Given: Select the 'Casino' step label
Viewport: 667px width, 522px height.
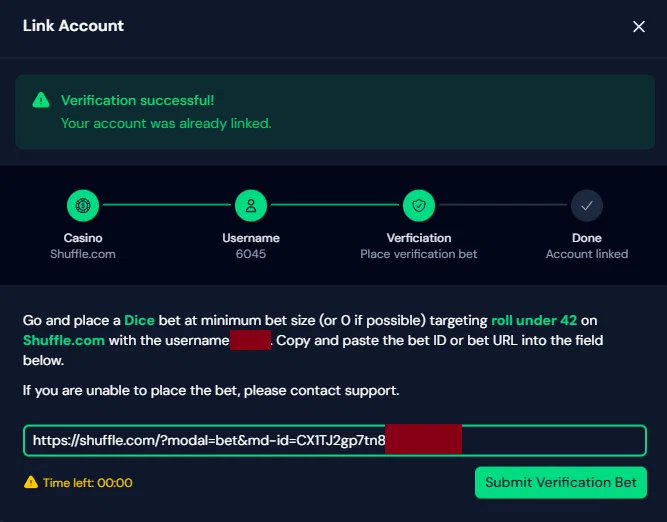Looking at the screenshot, I should pyautogui.click(x=83, y=238).
